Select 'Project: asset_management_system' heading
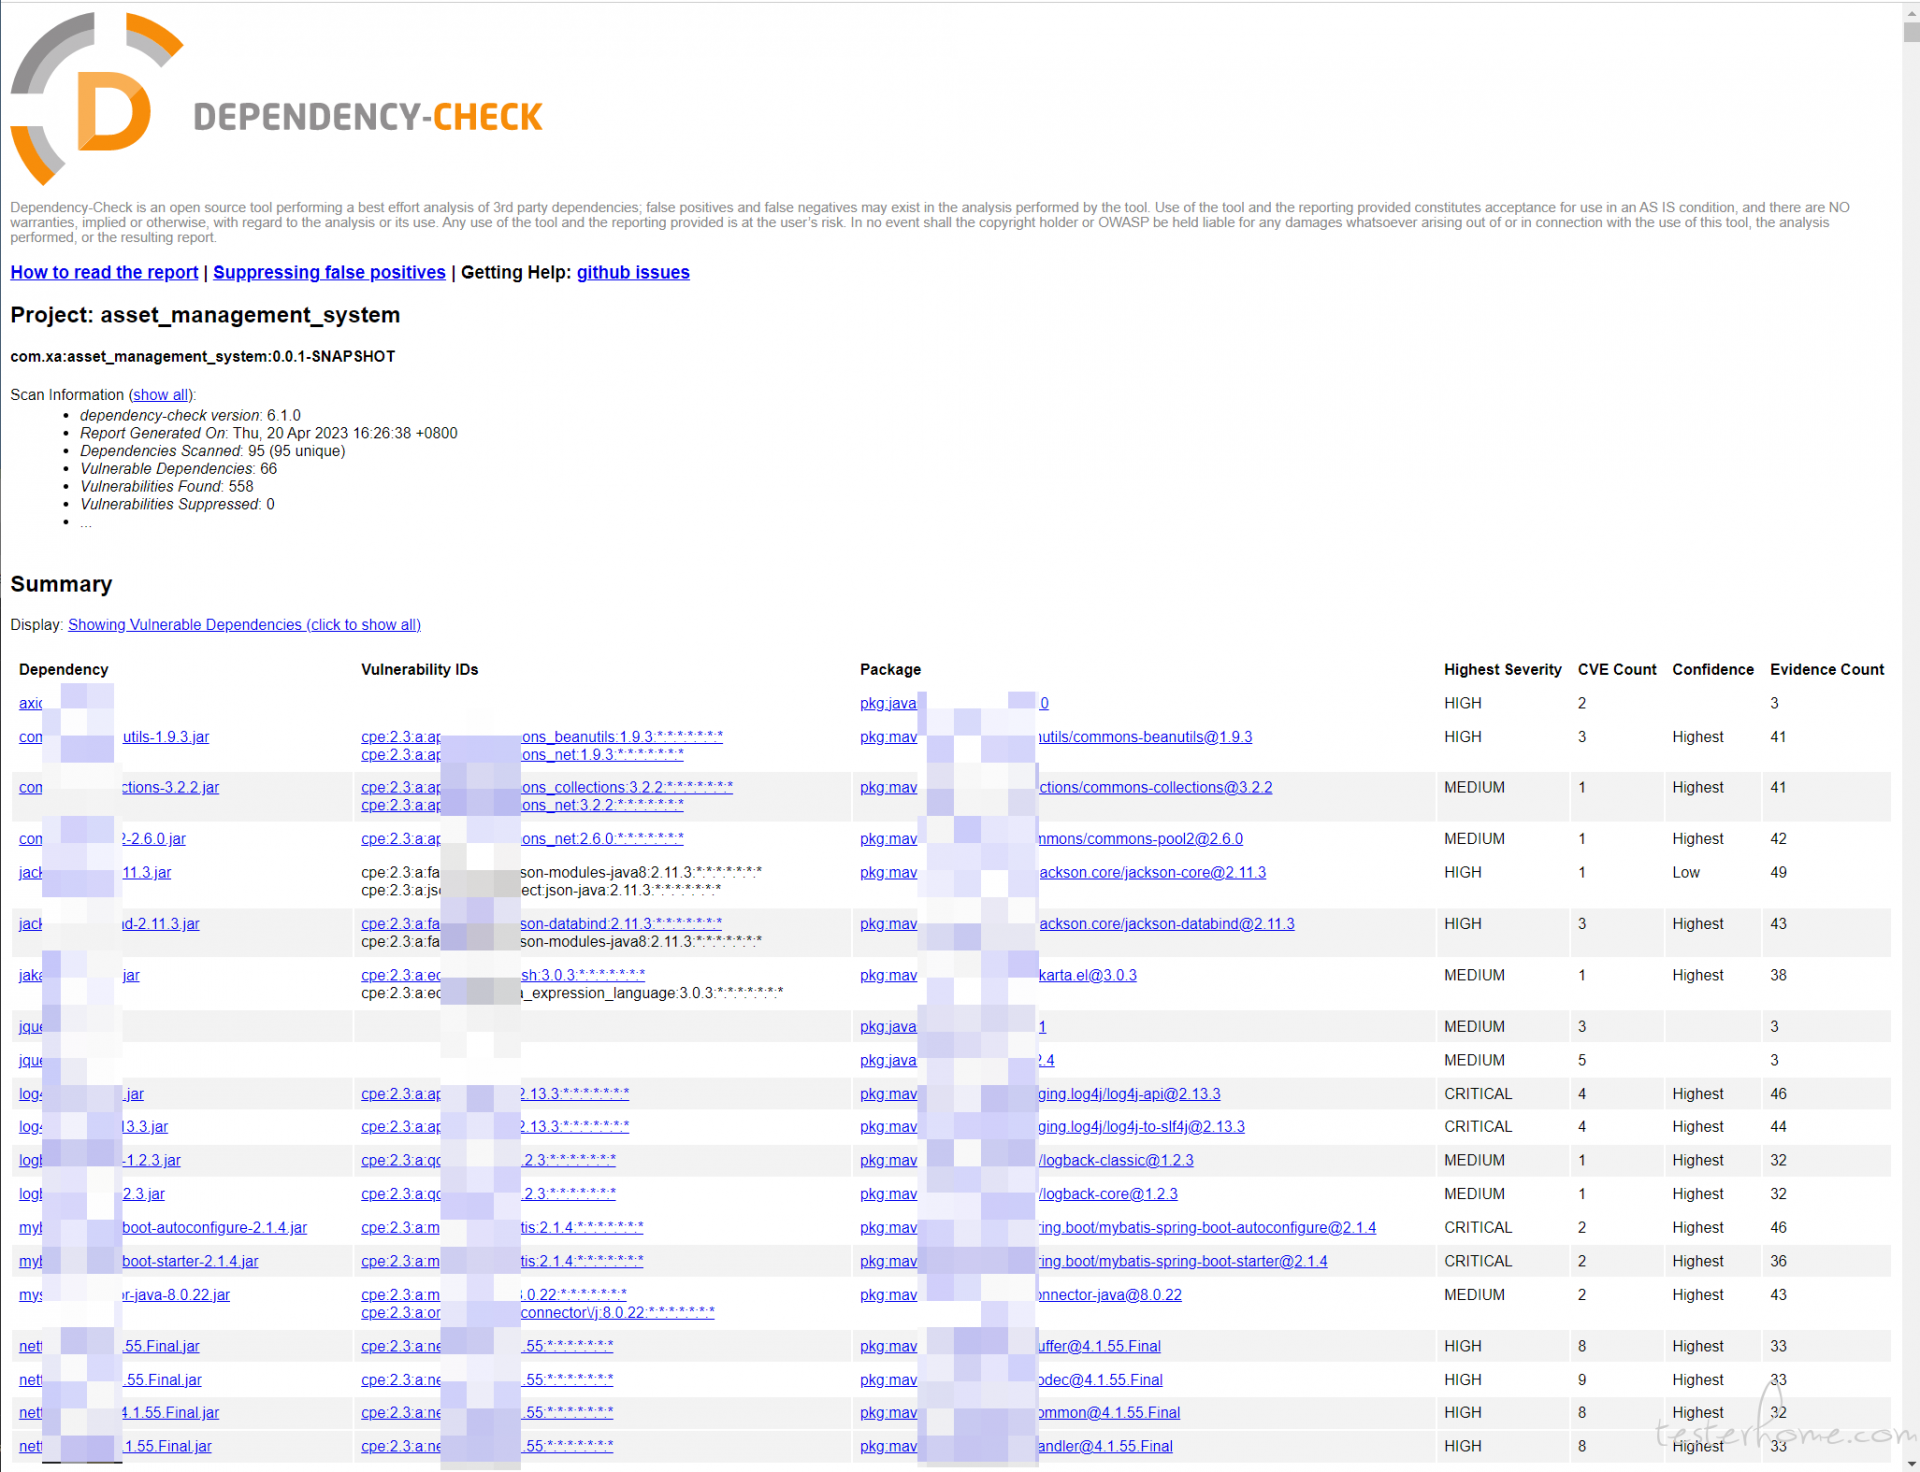1920x1472 pixels. coord(205,315)
